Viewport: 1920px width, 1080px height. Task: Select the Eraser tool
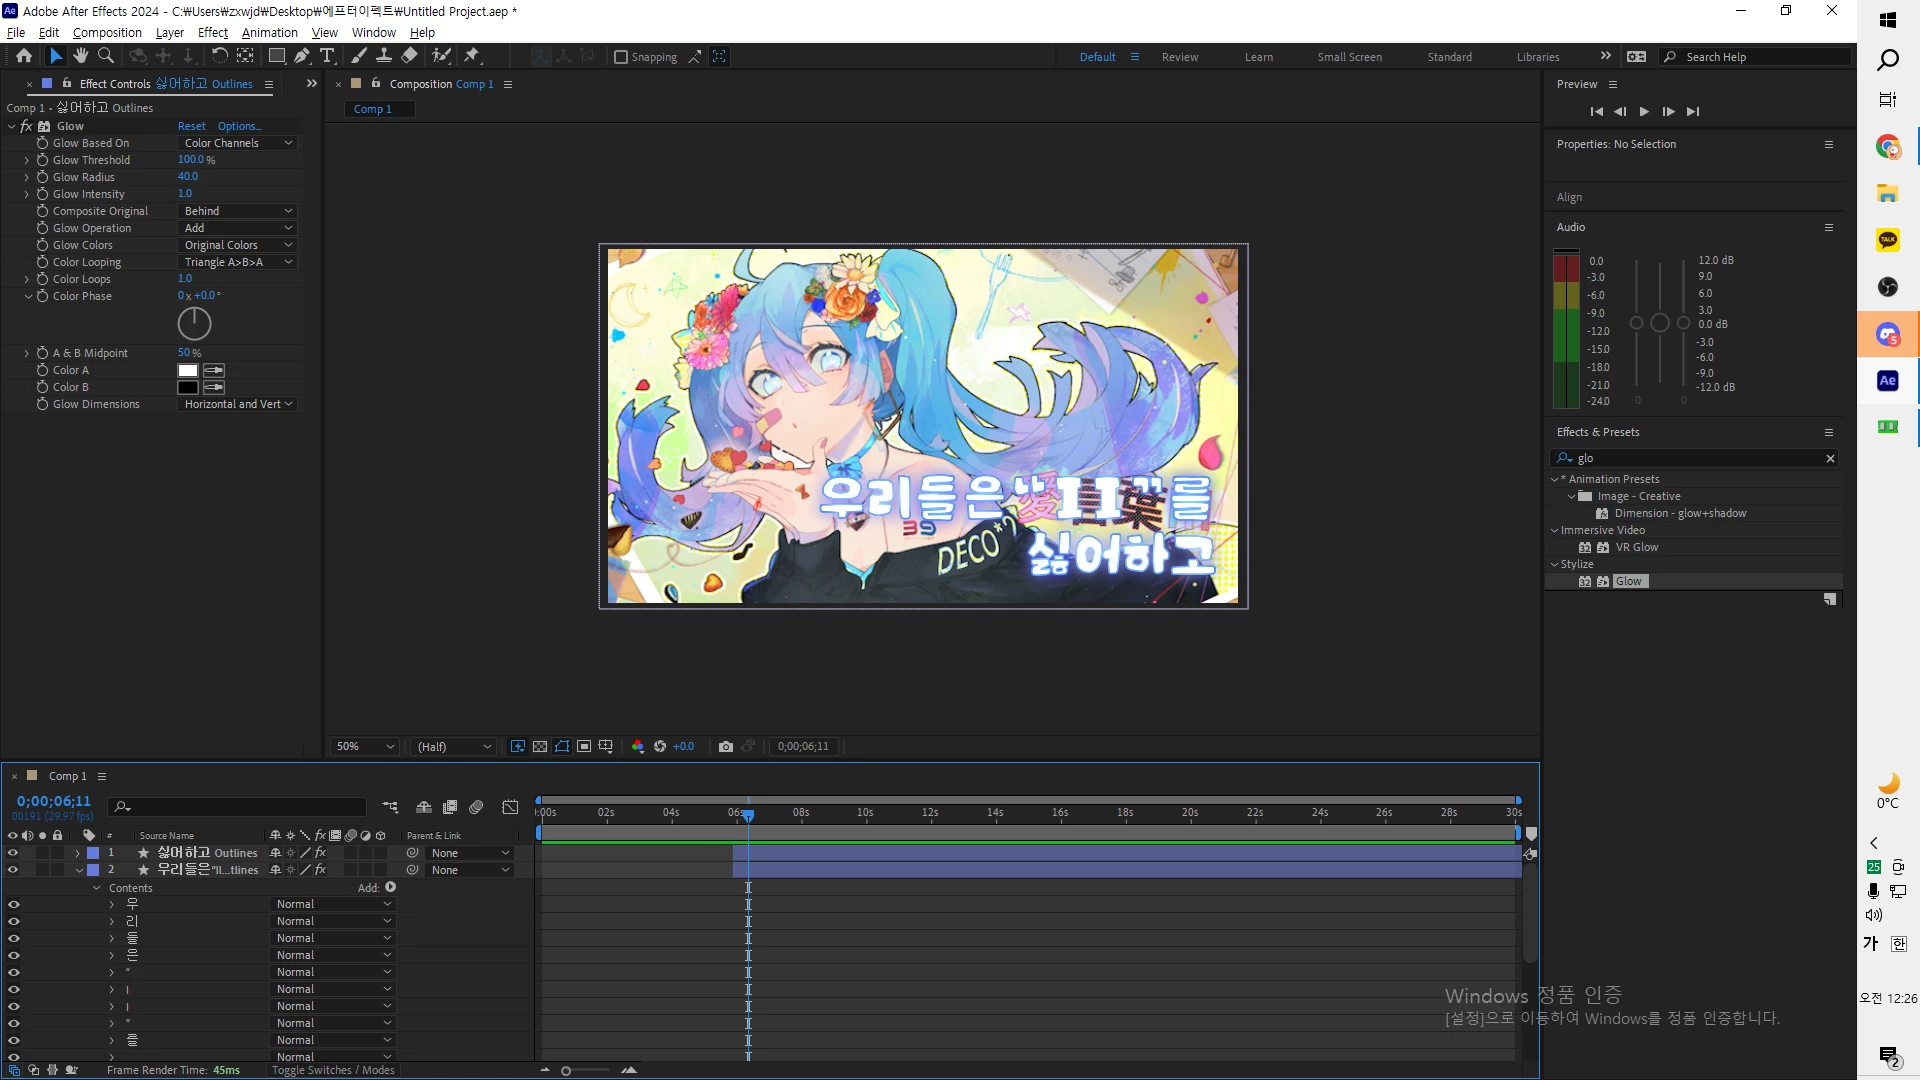(410, 56)
